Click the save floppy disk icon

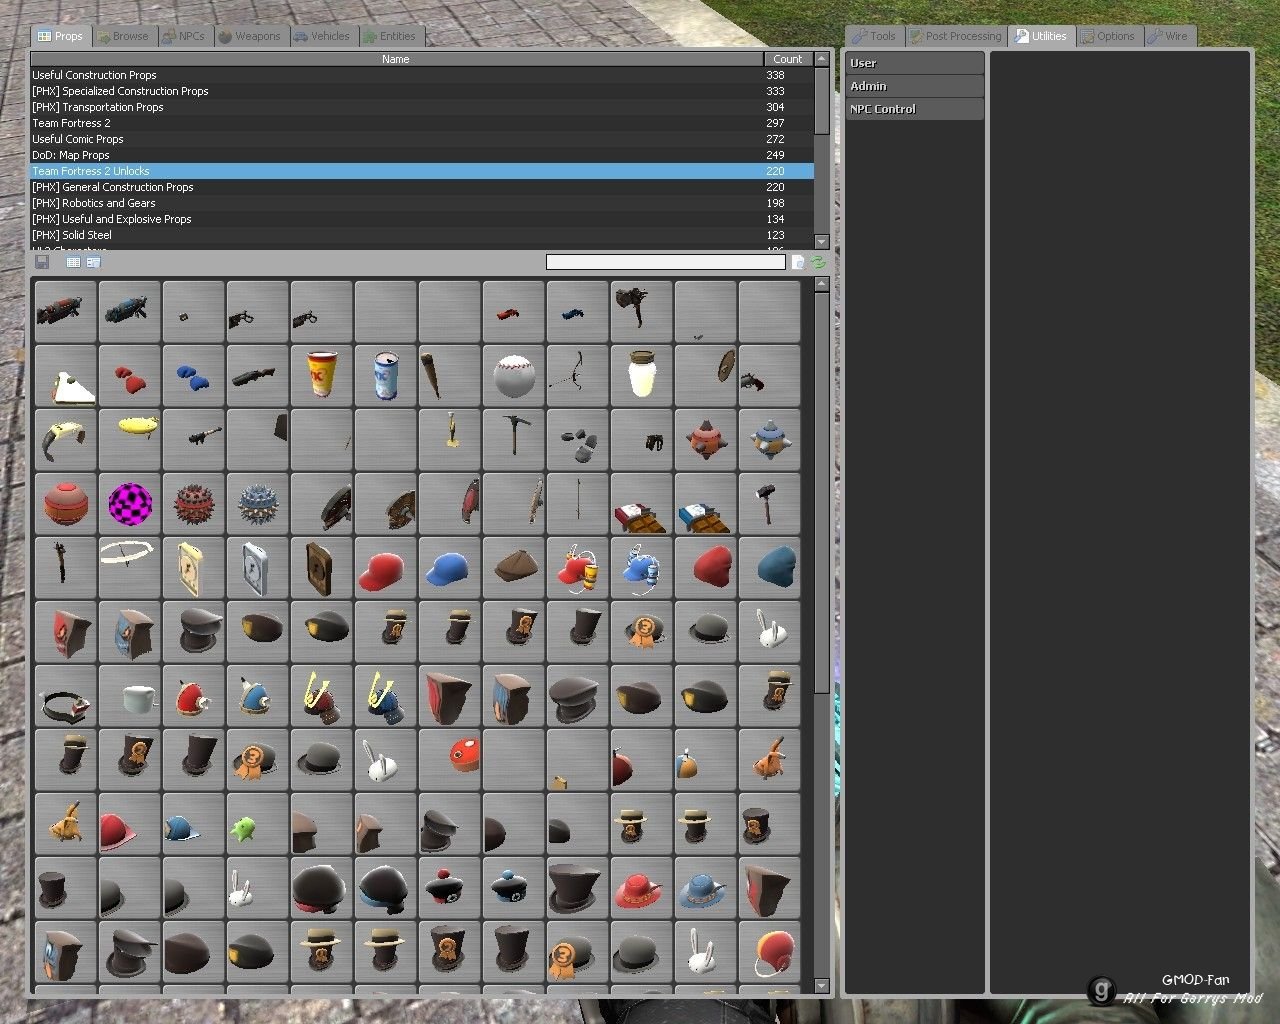point(42,262)
